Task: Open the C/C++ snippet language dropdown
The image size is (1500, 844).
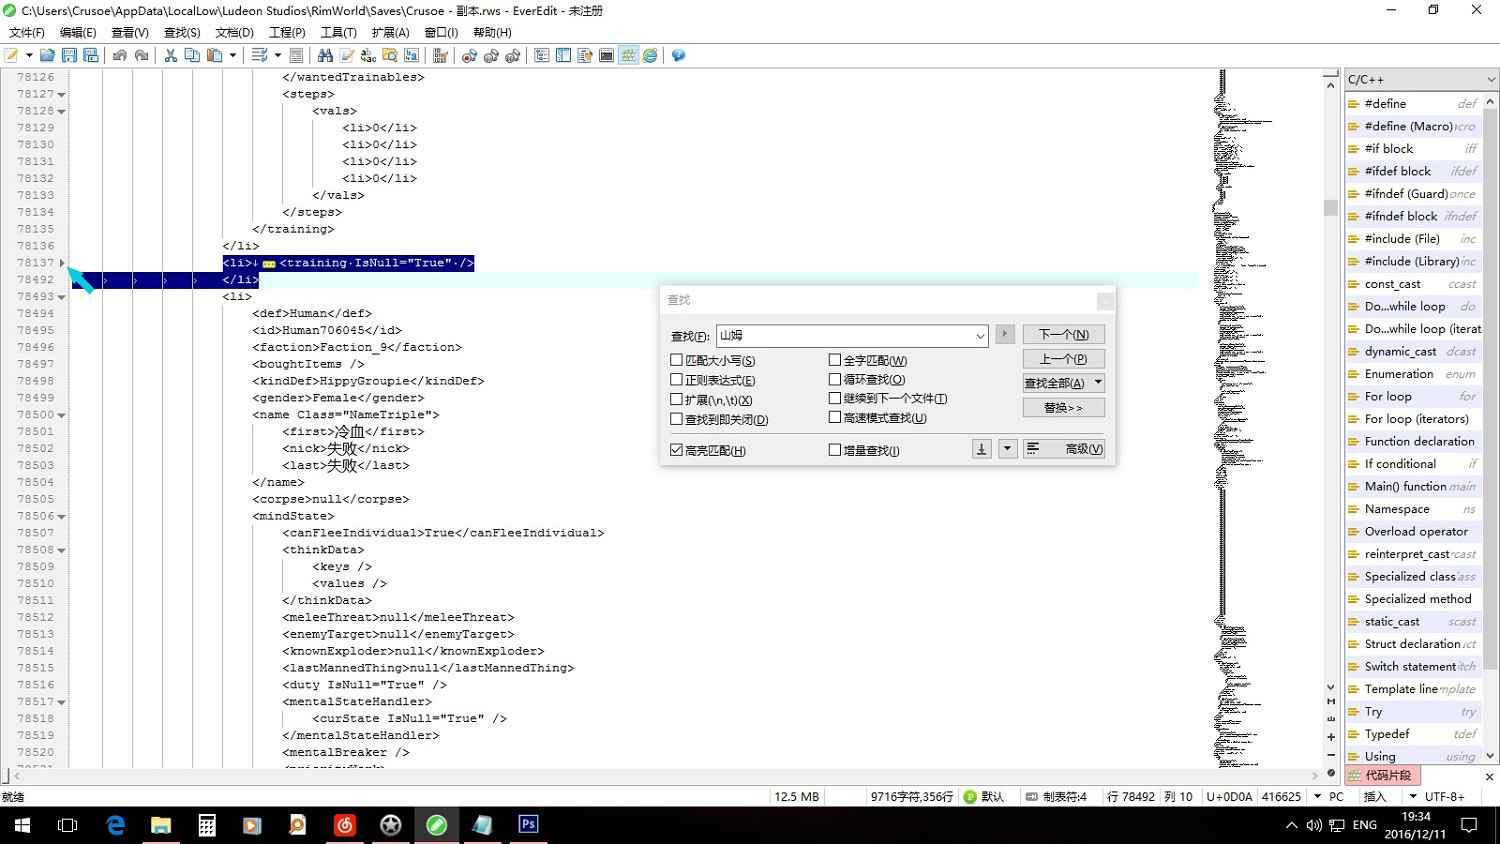Action: [x=1490, y=80]
